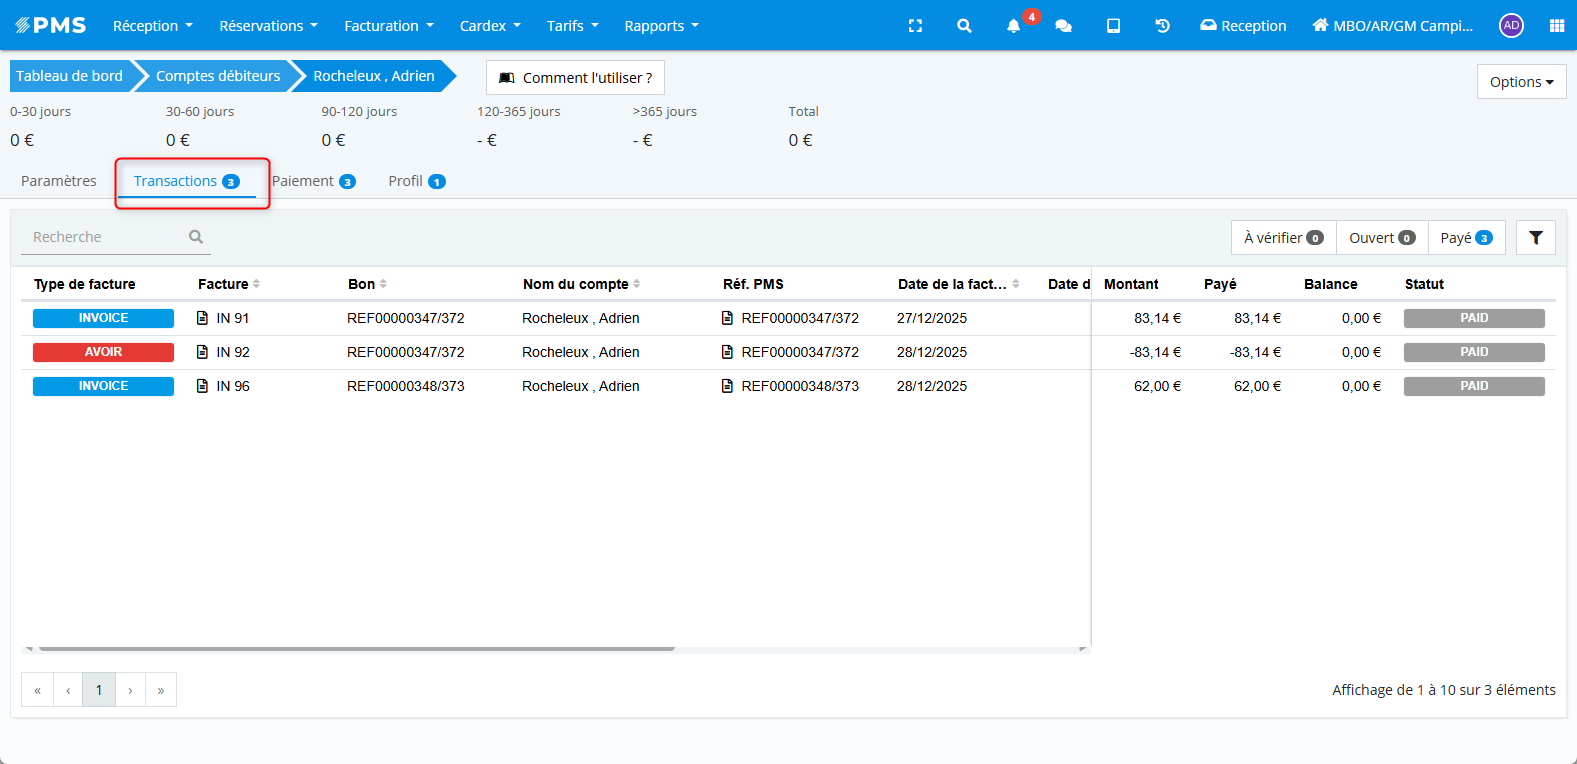The width and height of the screenshot is (1577, 764).
Task: Open notifications bell icon
Action: 1014,26
